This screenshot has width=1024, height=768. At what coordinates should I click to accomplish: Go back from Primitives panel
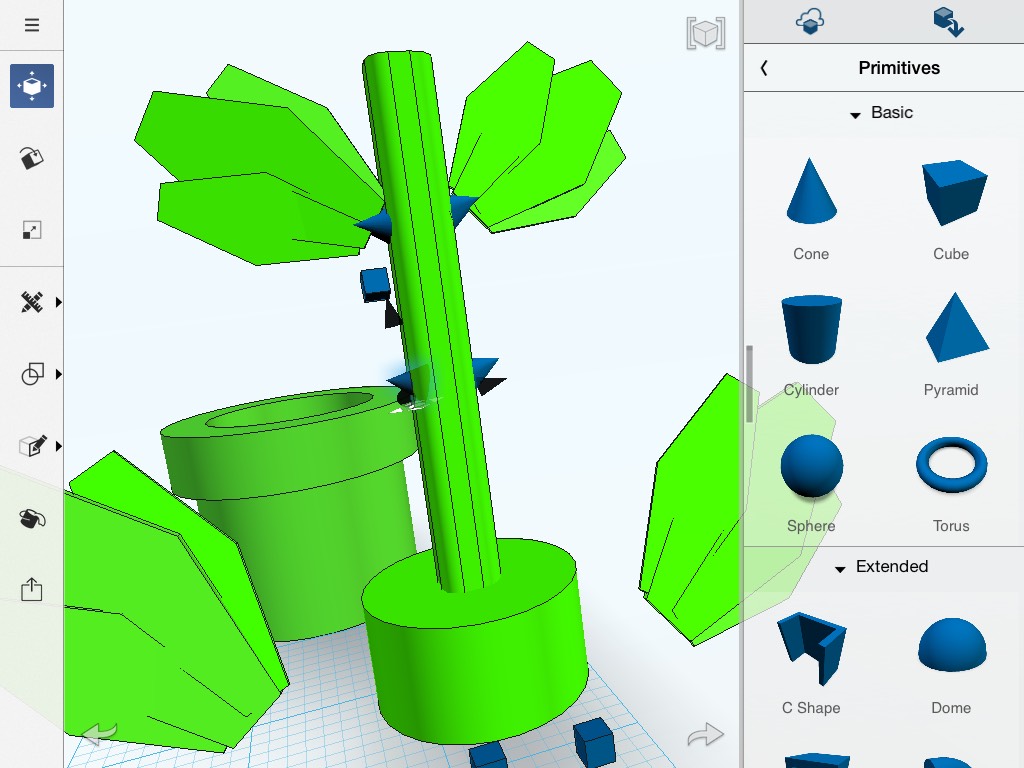(764, 68)
